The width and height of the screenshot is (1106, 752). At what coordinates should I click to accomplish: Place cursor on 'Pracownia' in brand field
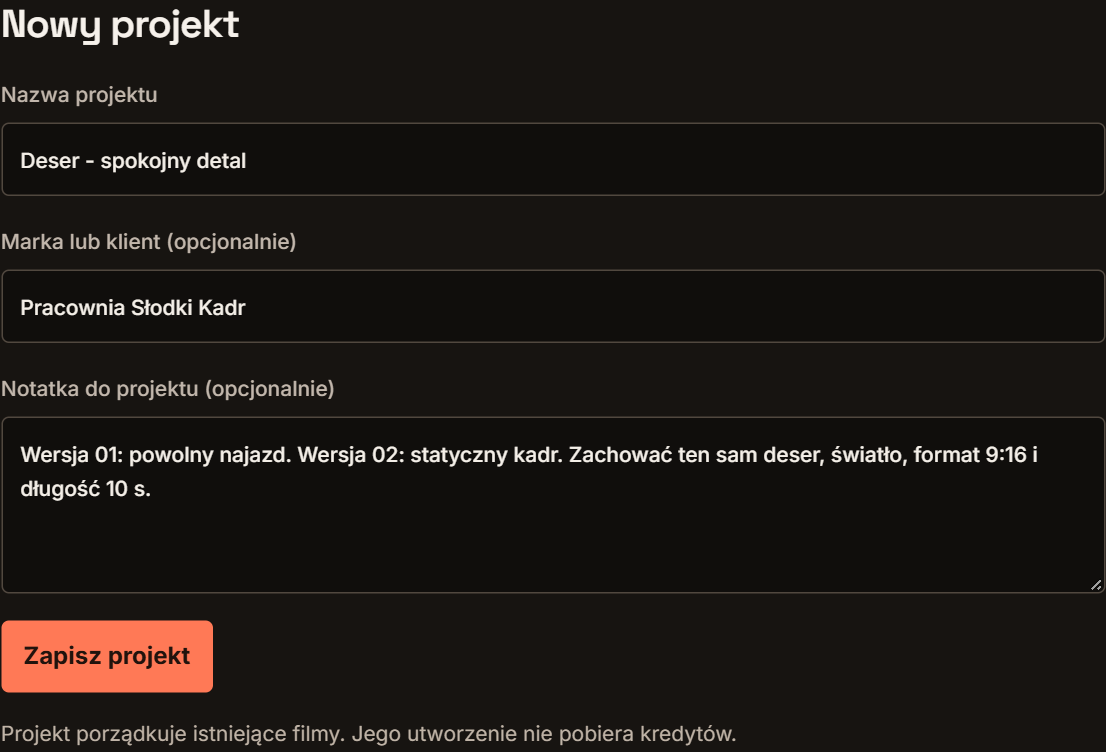point(73,308)
